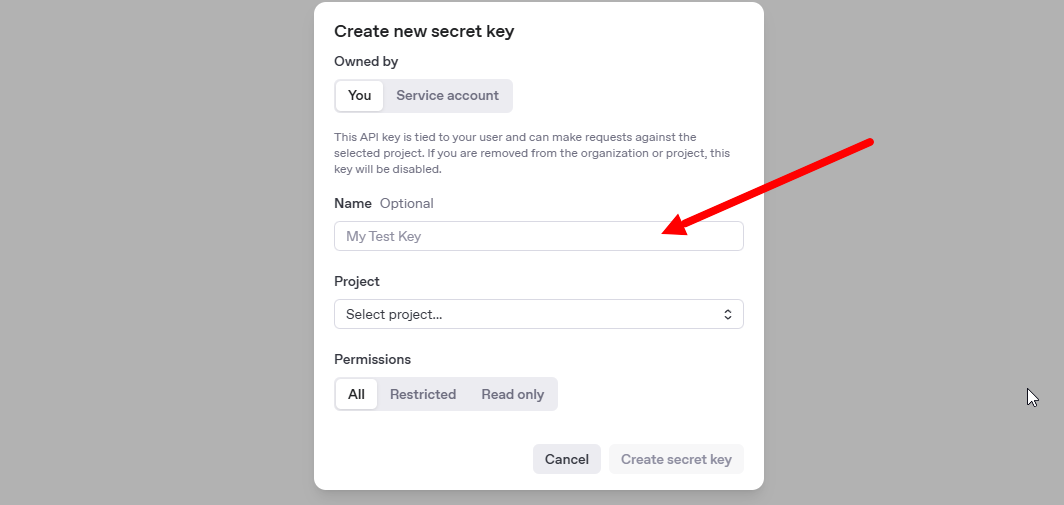Click the Permissions section label
Screen dimensions: 1064x505
(x=372, y=359)
